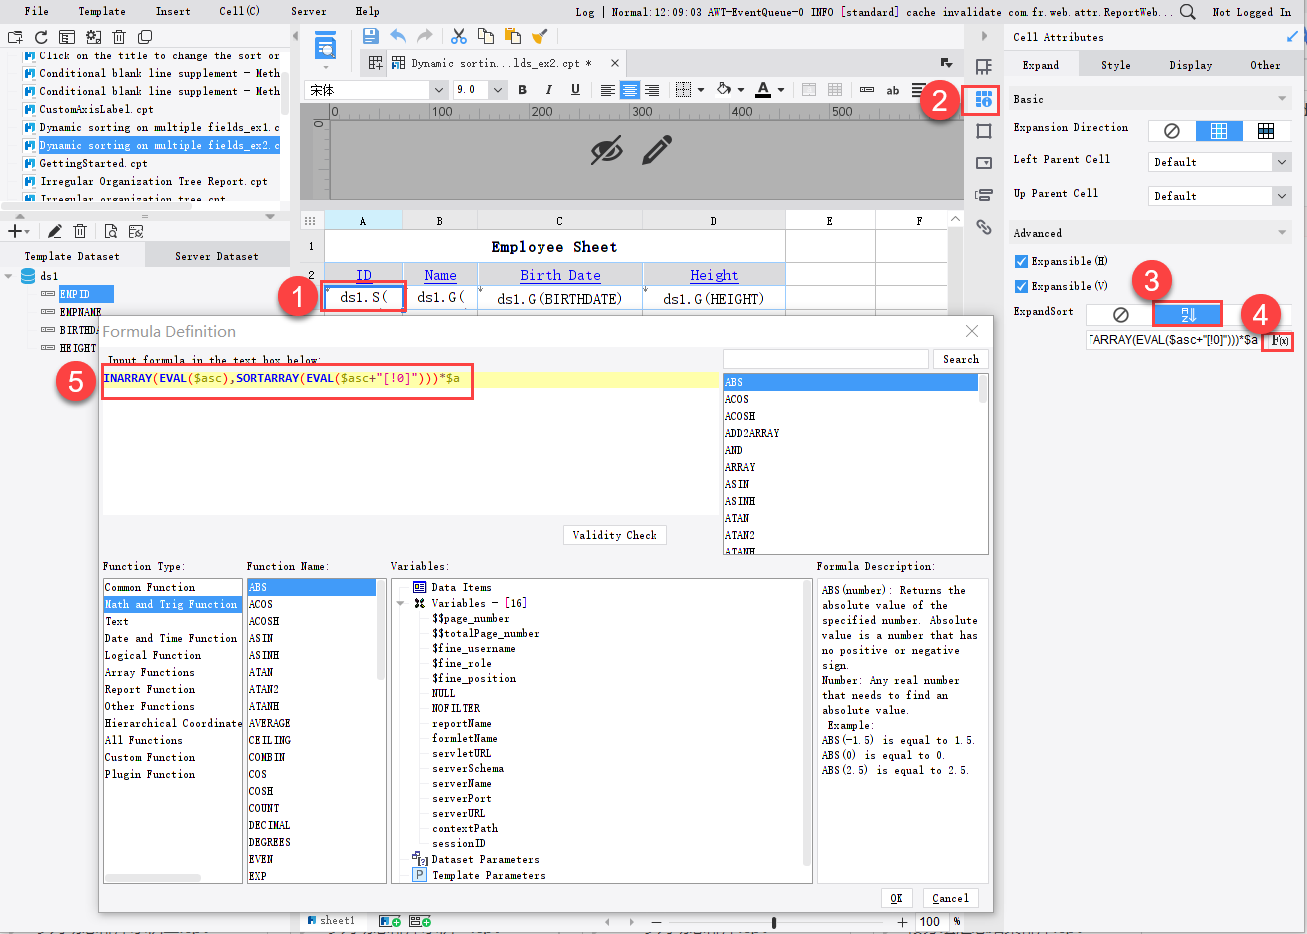Select horizontal expansion direction (black grid)
This screenshot has width=1307, height=934.
tap(1266, 131)
